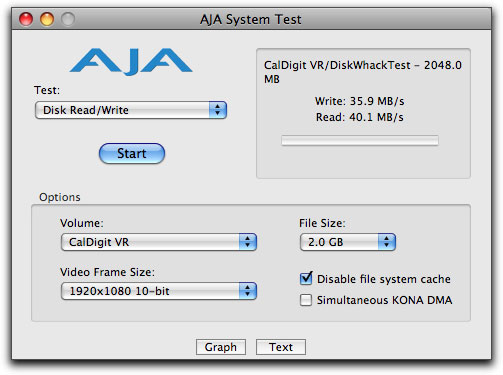The height and width of the screenshot is (375, 503).
Task: Click the gray zoom window button
Action: [x=68, y=19]
